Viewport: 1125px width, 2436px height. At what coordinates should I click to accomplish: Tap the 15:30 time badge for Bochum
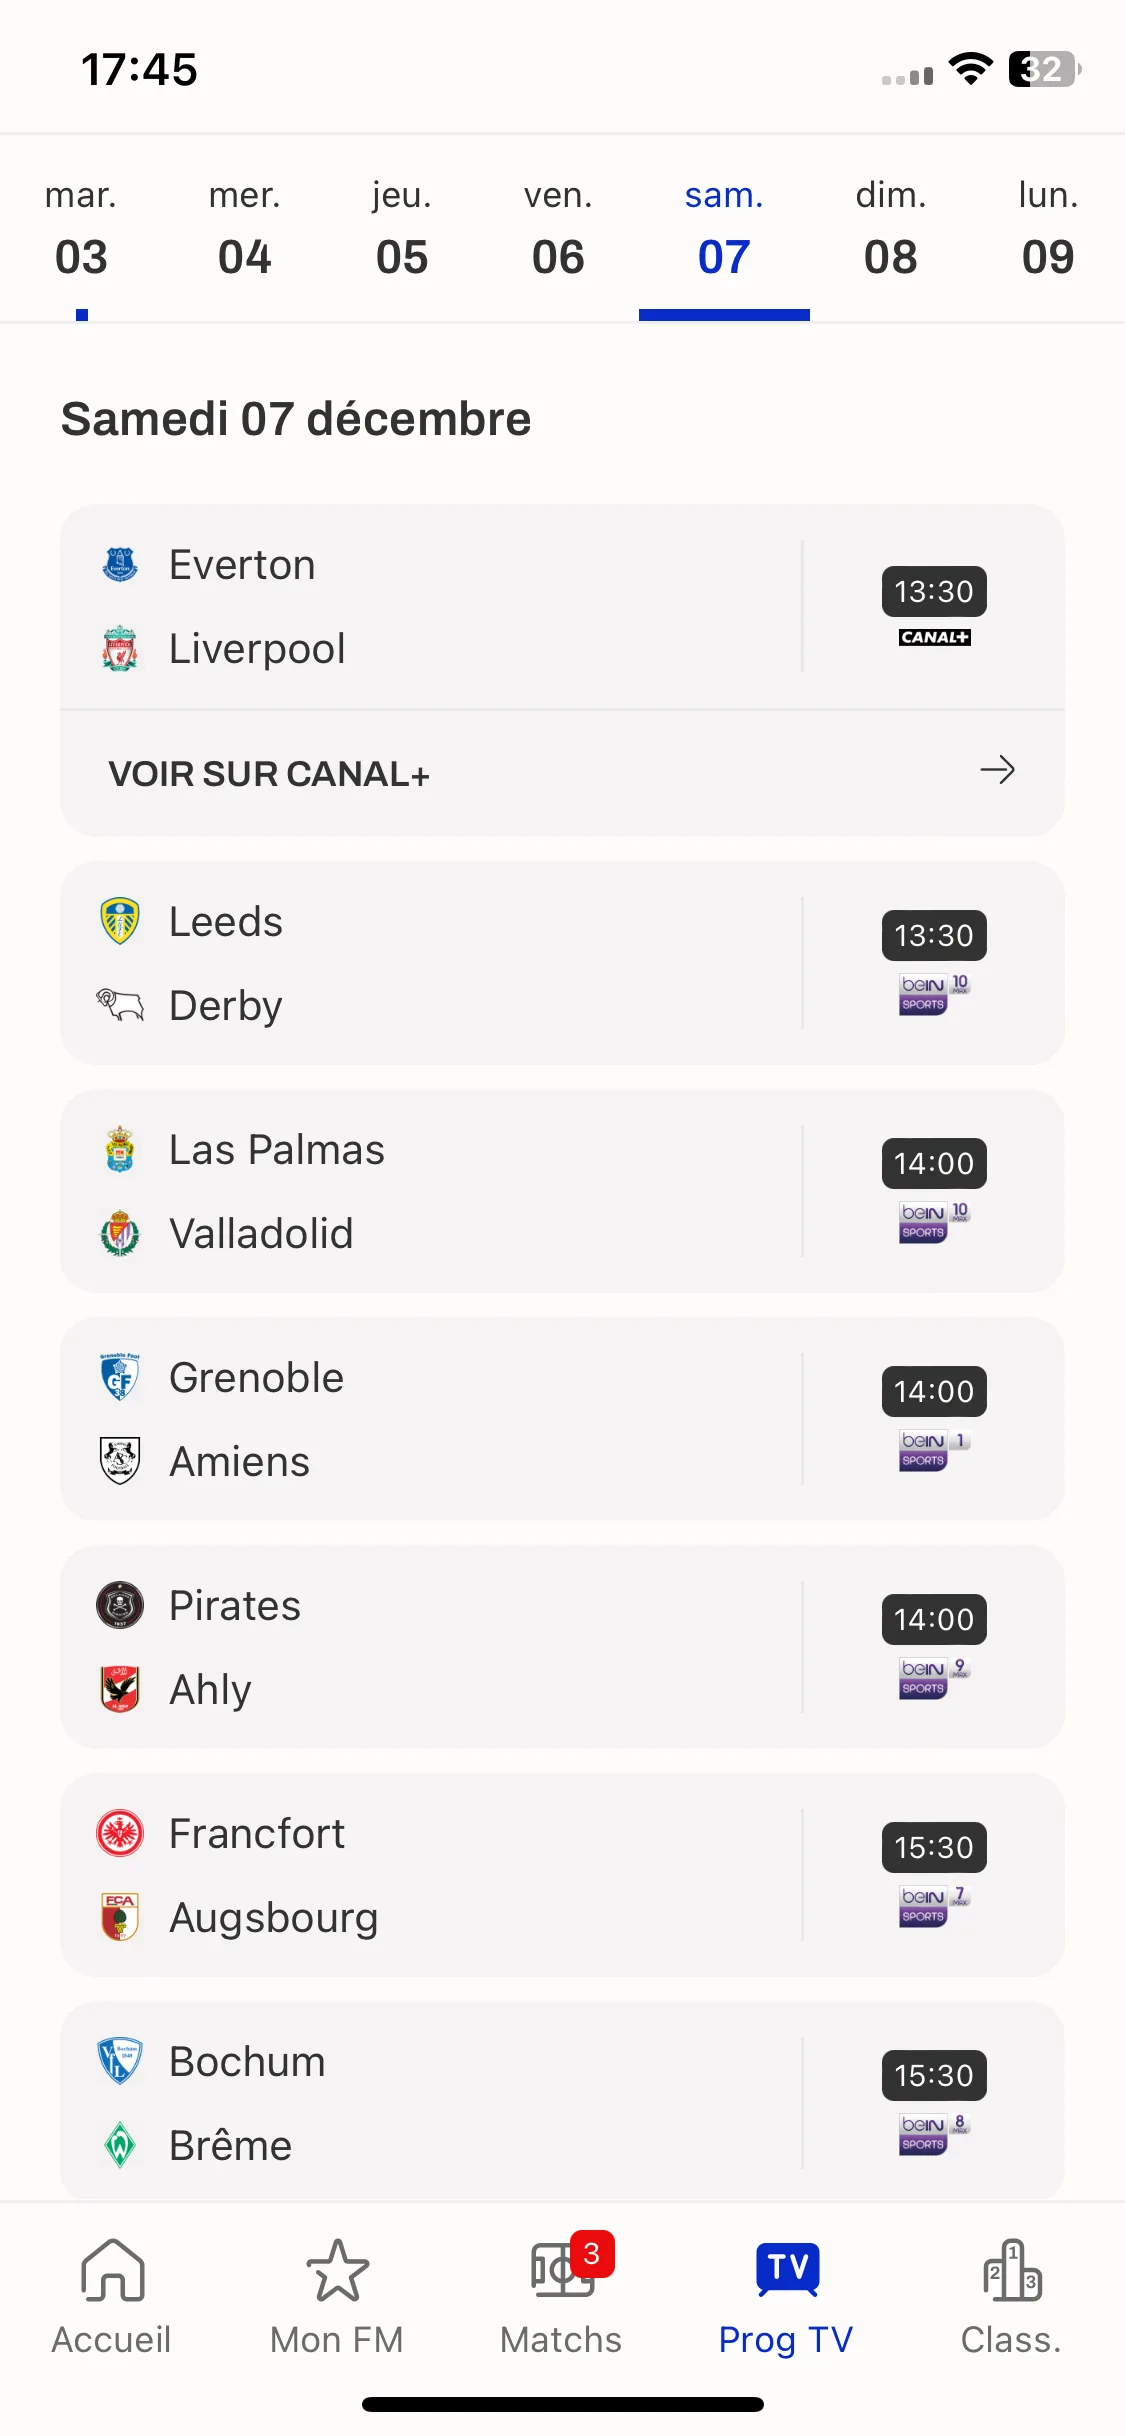point(934,2075)
